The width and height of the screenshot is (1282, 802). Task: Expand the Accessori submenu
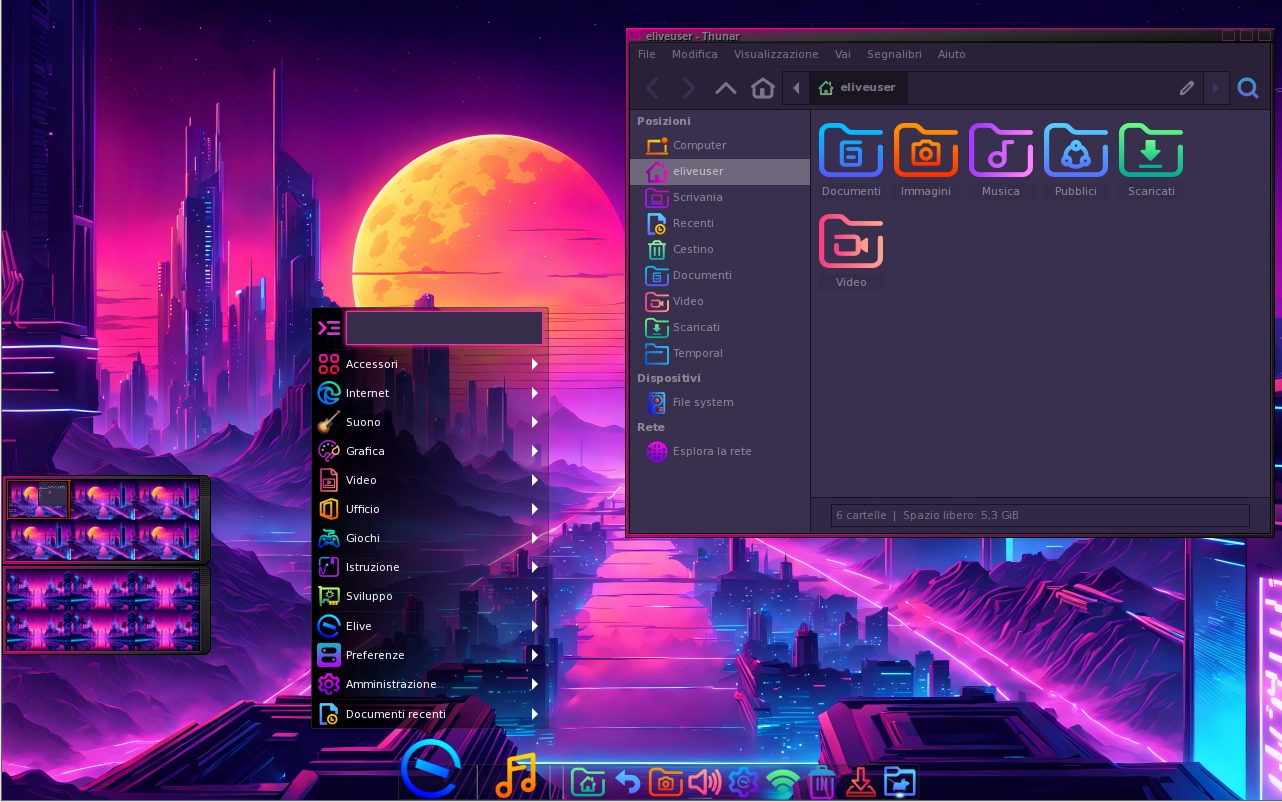[x=430, y=364]
